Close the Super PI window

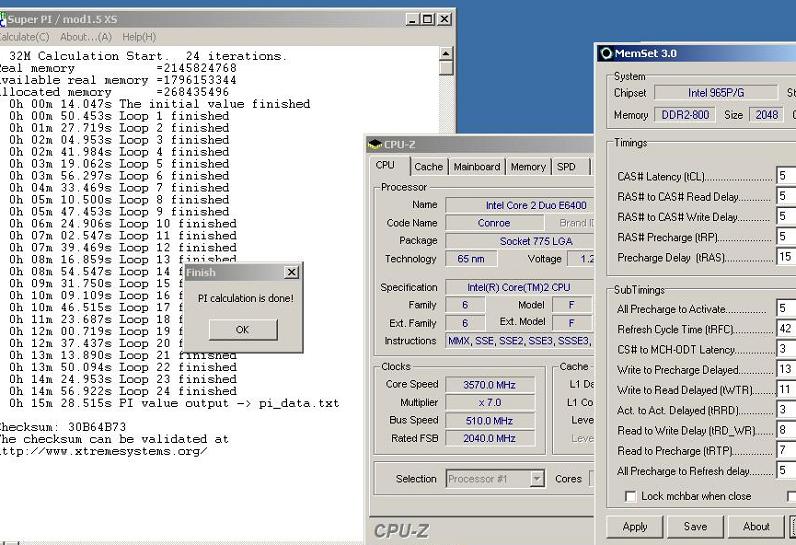tap(444, 19)
